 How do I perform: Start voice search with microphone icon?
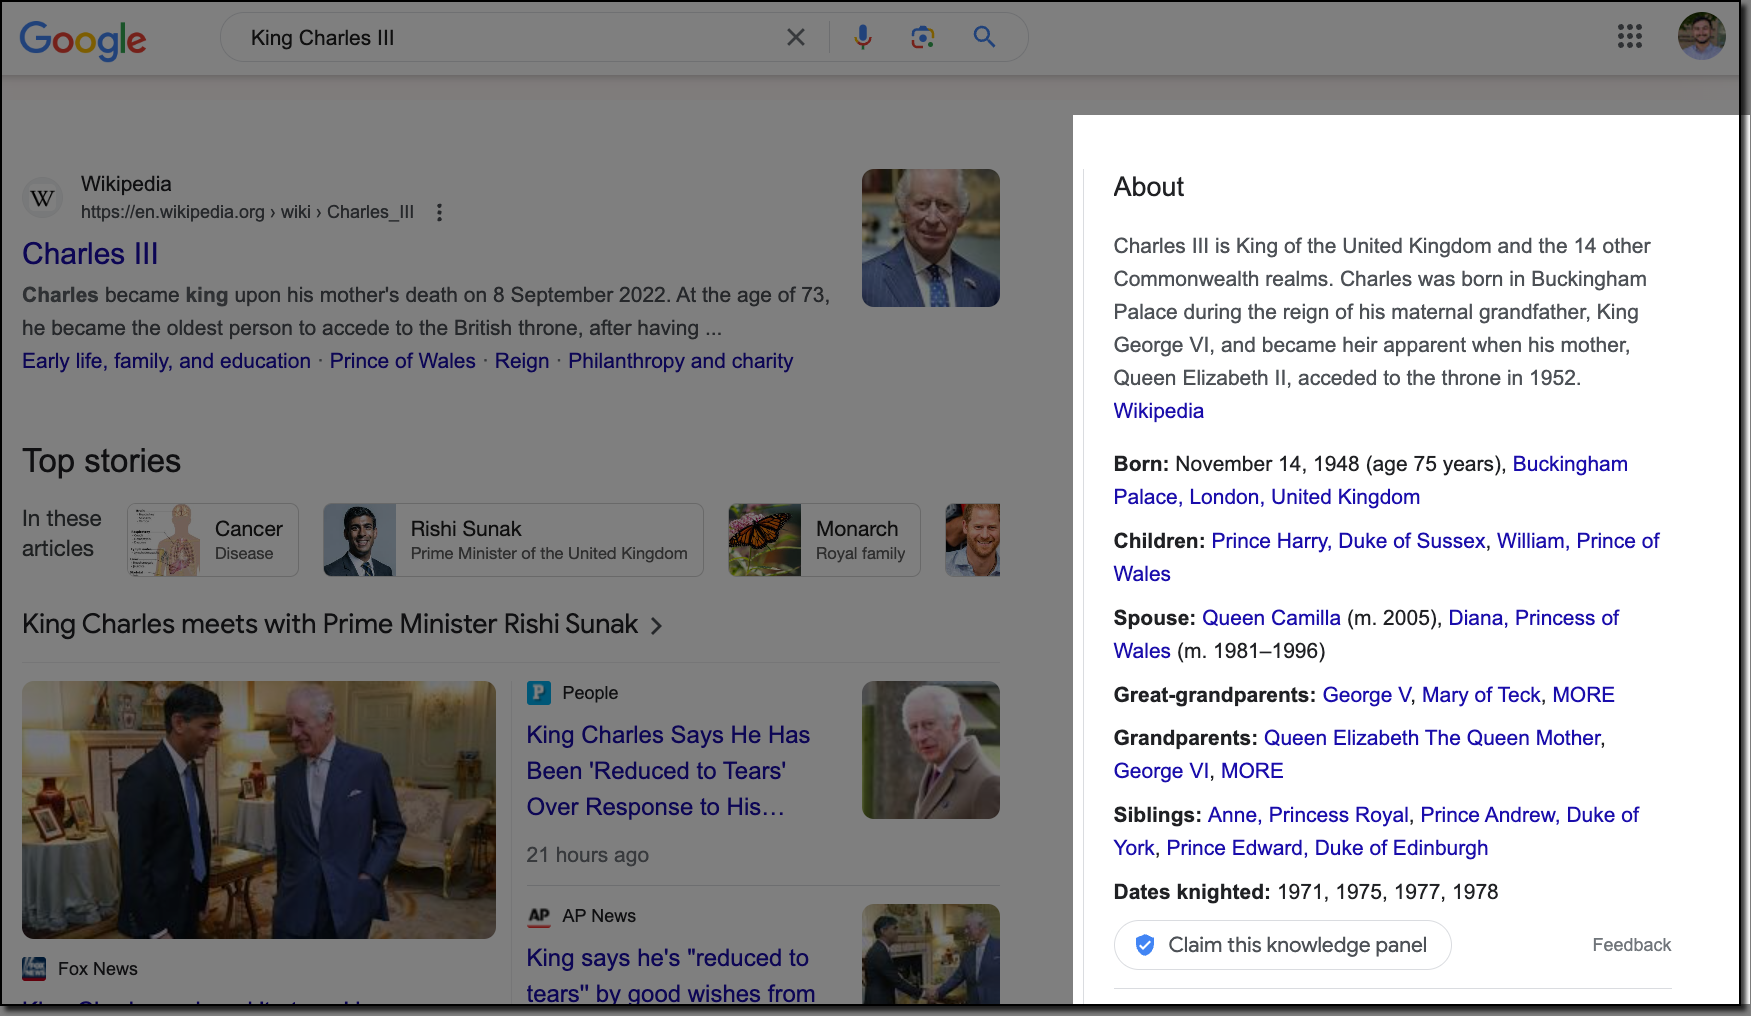tap(863, 38)
